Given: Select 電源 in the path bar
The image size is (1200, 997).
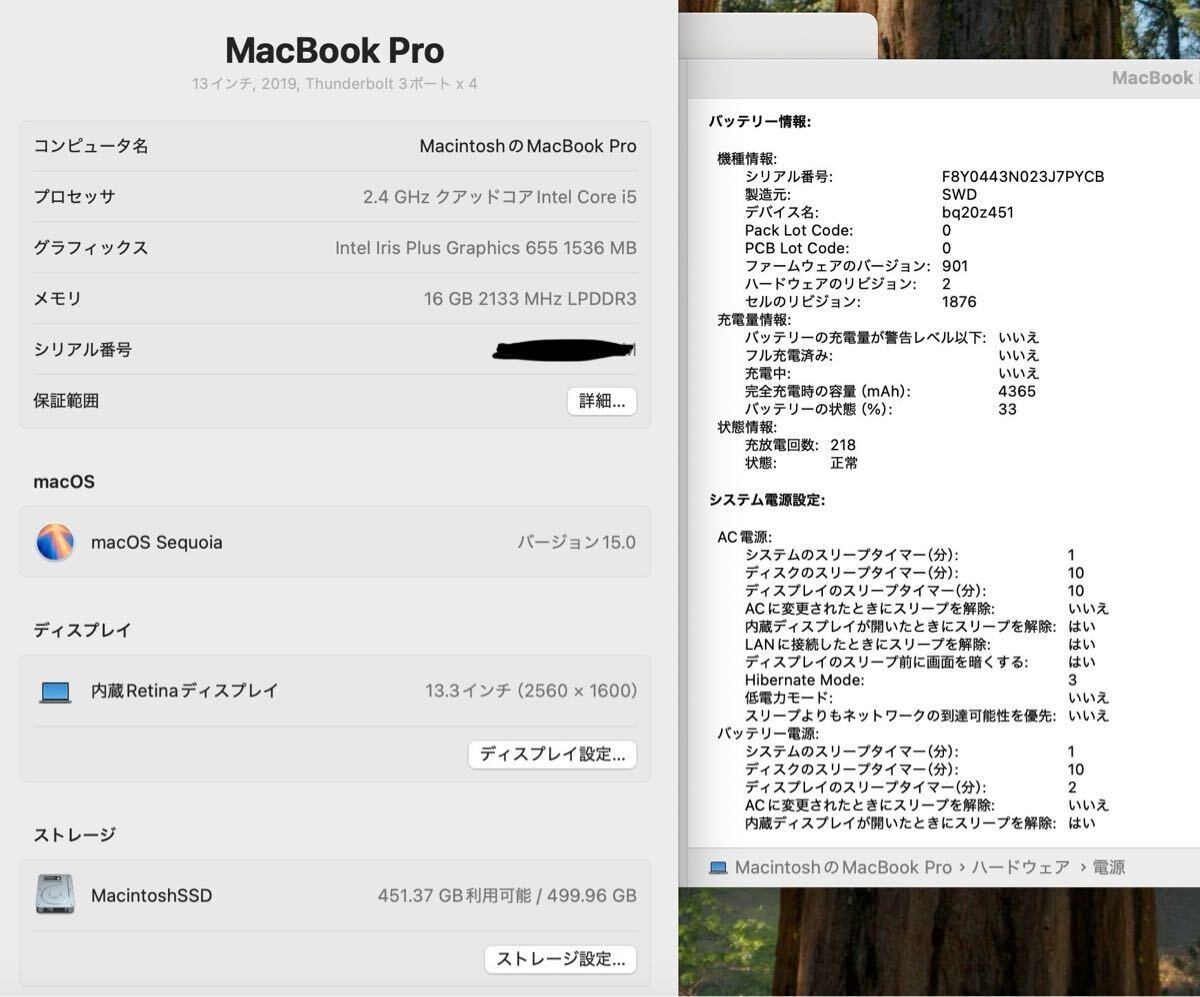Looking at the screenshot, I should coord(1109,868).
